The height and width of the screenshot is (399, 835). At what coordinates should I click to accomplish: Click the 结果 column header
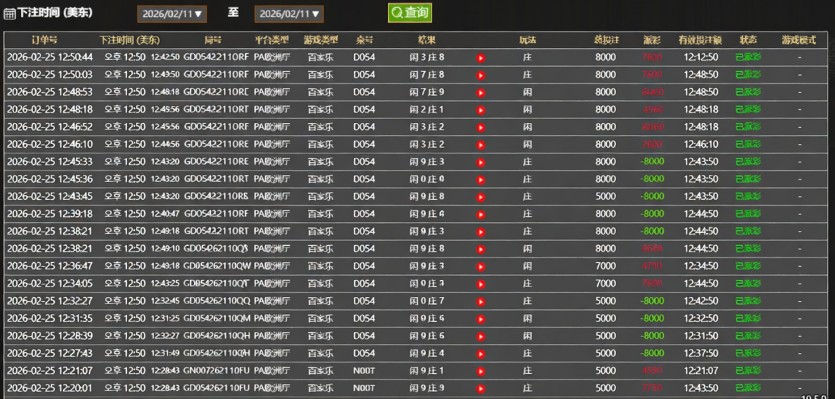pyautogui.click(x=427, y=40)
